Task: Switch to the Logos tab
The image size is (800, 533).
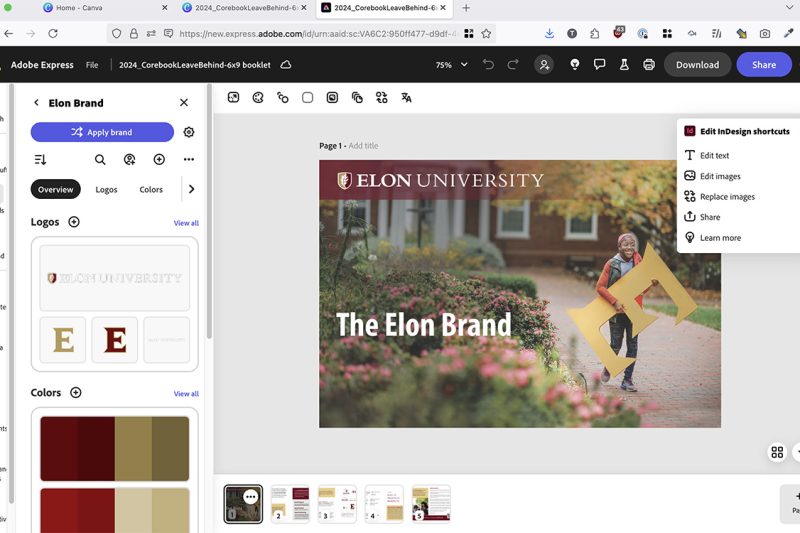Action: (106, 189)
